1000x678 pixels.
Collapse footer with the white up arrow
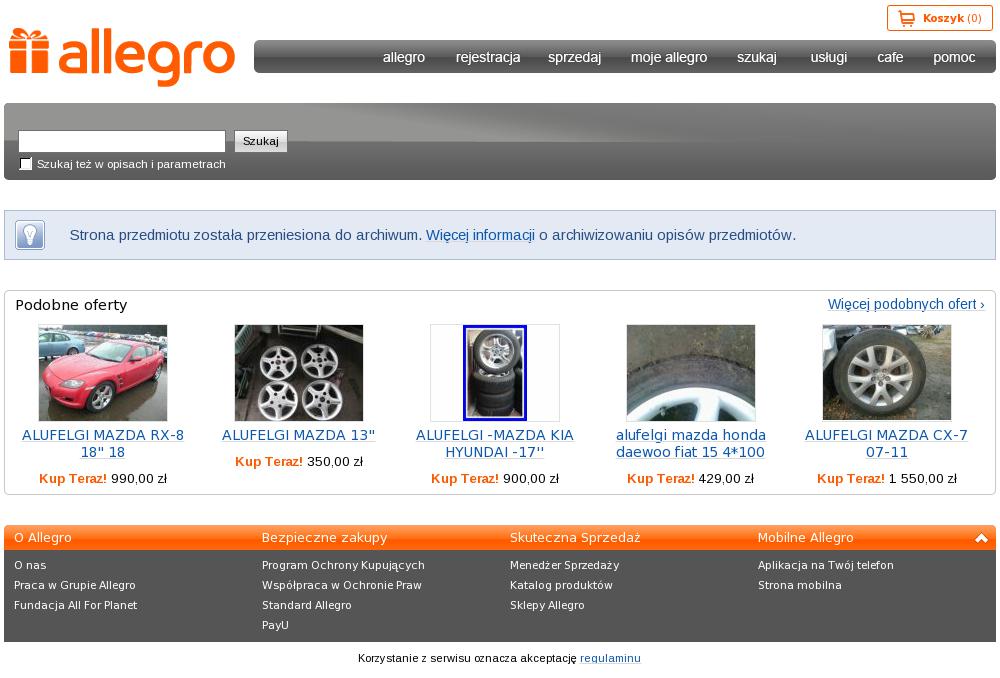pos(981,538)
